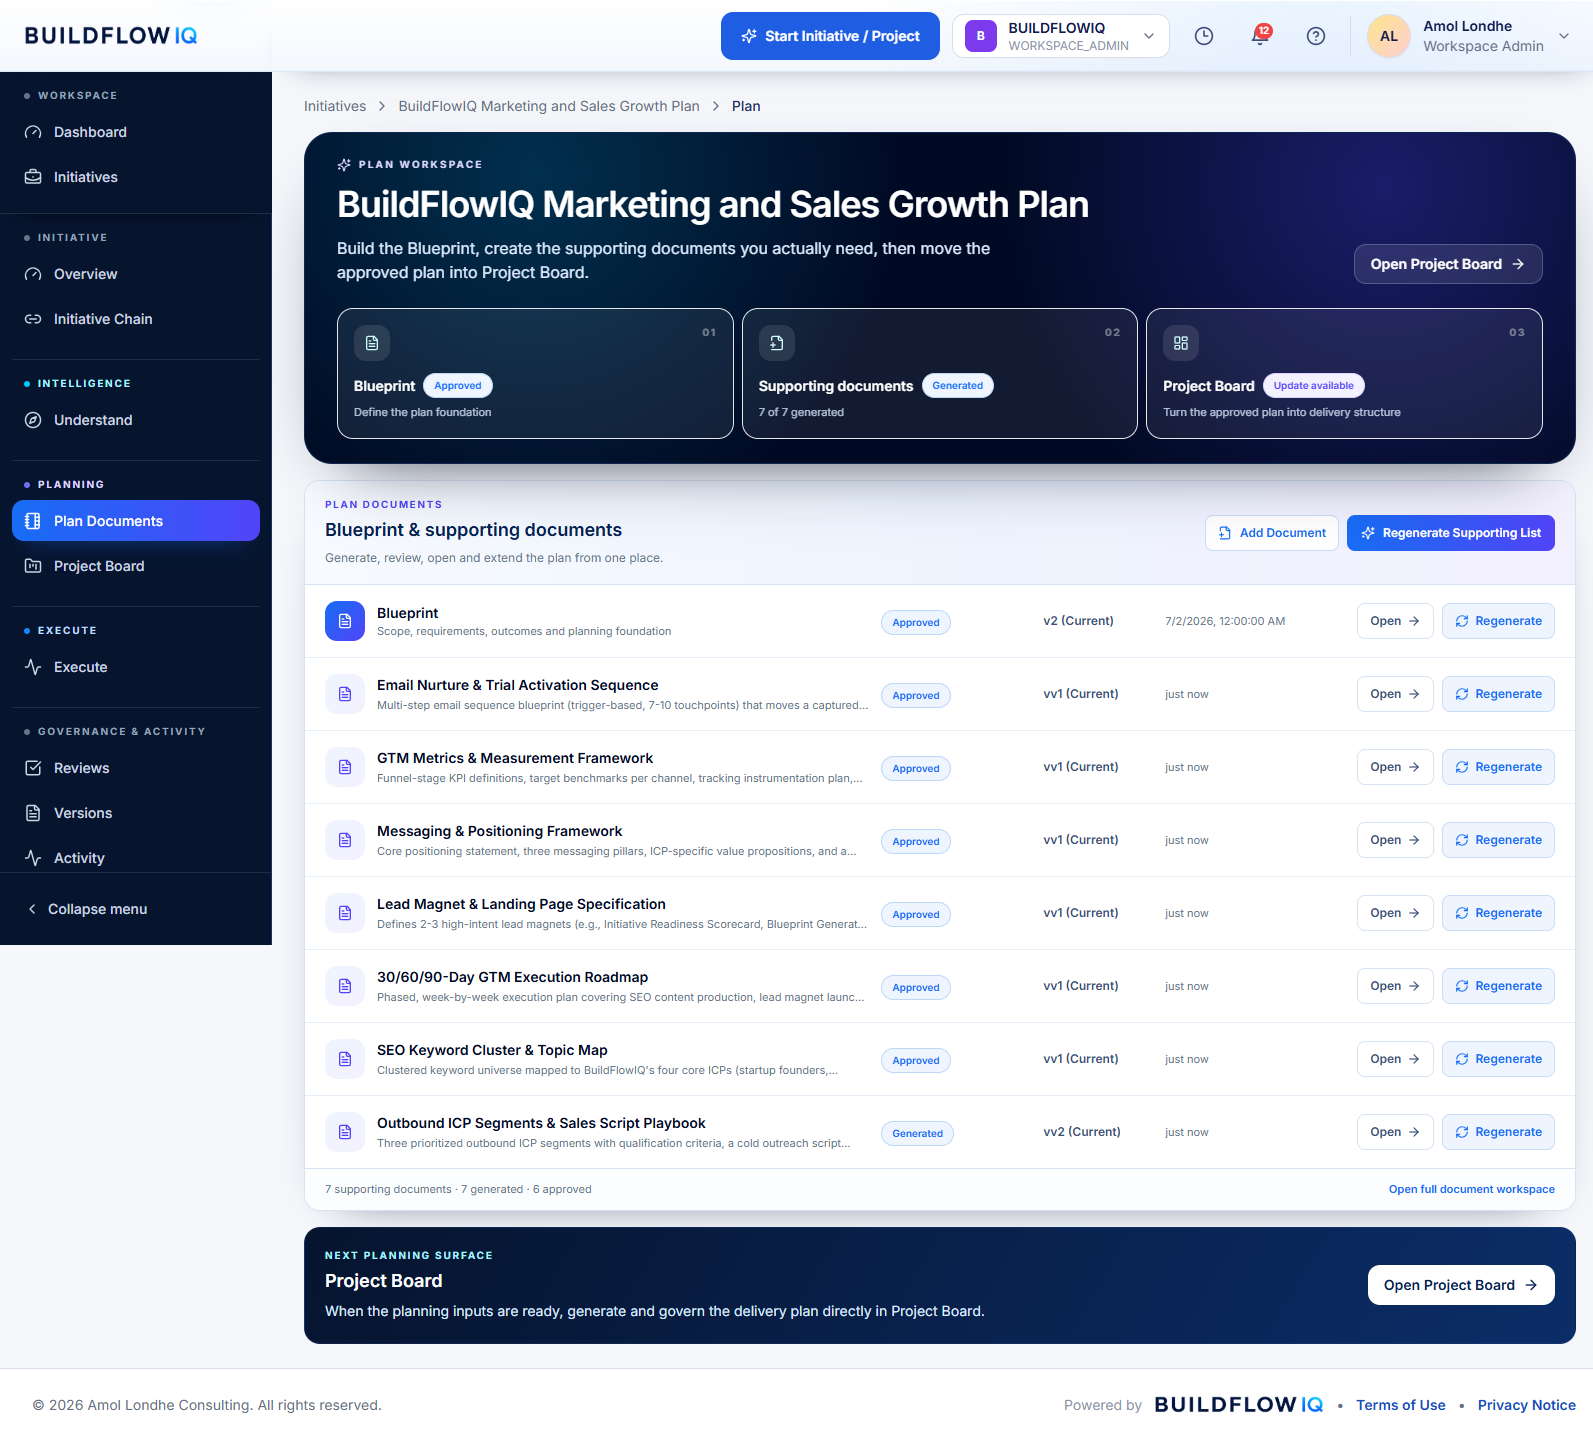Click the Approved status on Blueprint row
Image resolution: width=1593 pixels, height=1441 pixels.
(916, 622)
